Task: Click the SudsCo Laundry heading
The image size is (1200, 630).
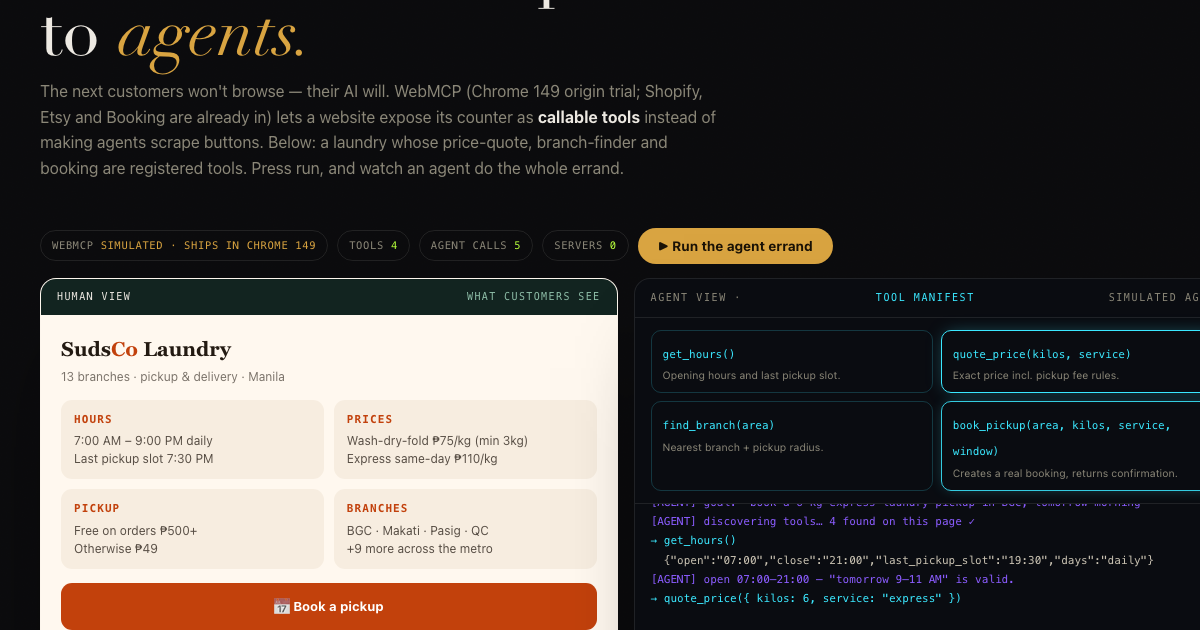Action: (x=146, y=349)
